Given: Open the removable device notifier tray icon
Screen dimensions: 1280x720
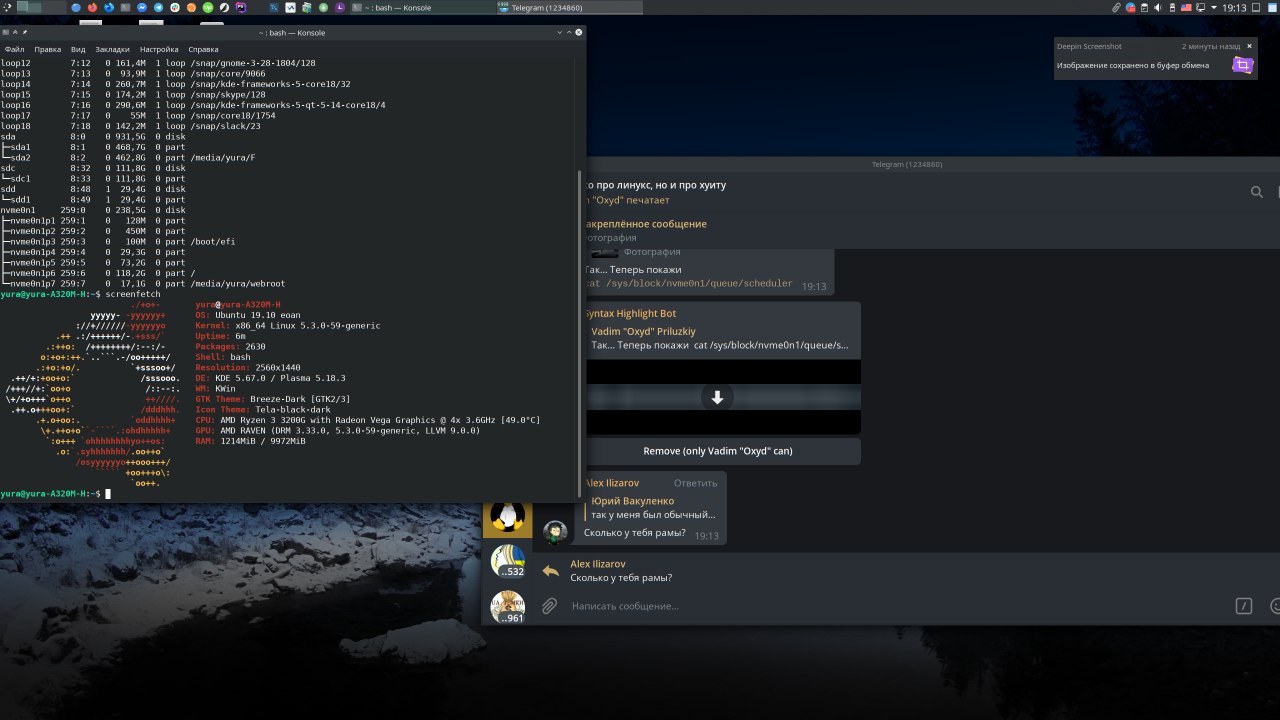Looking at the screenshot, I should pyautogui.click(x=1172, y=7).
